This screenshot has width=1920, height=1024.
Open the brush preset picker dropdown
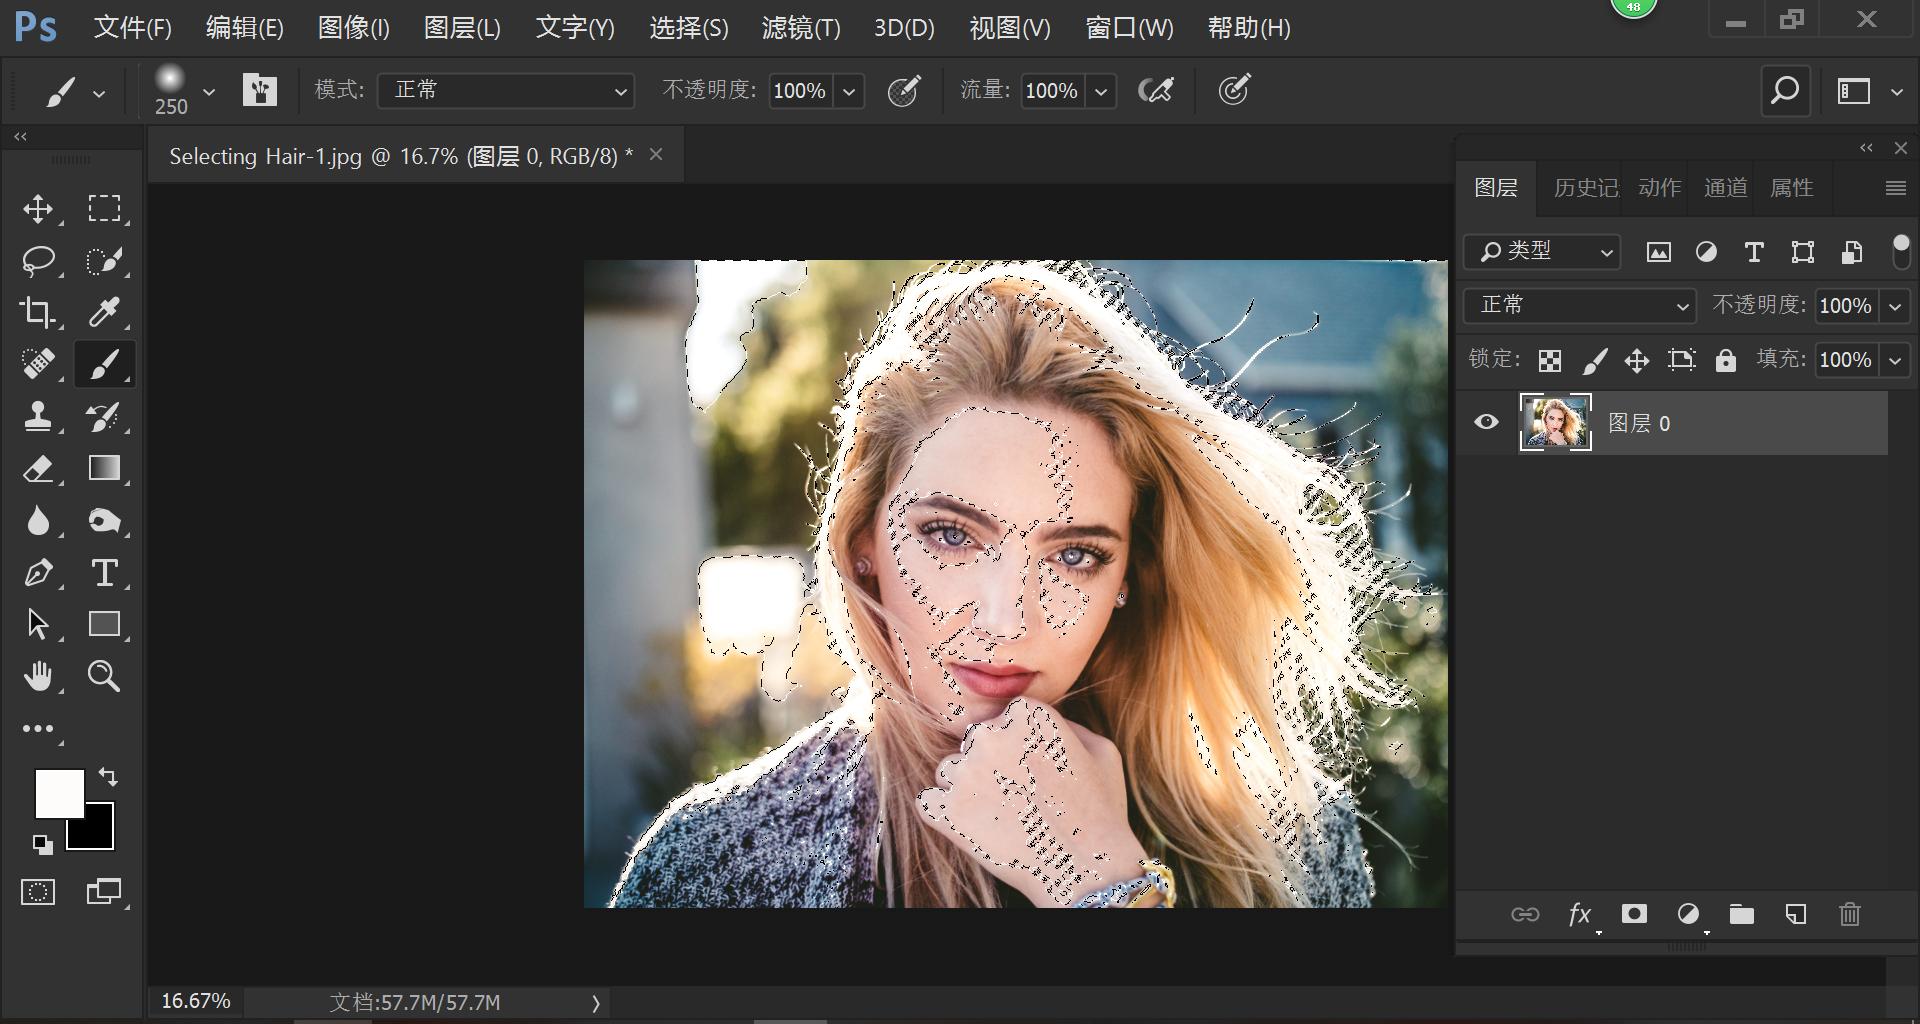209,91
